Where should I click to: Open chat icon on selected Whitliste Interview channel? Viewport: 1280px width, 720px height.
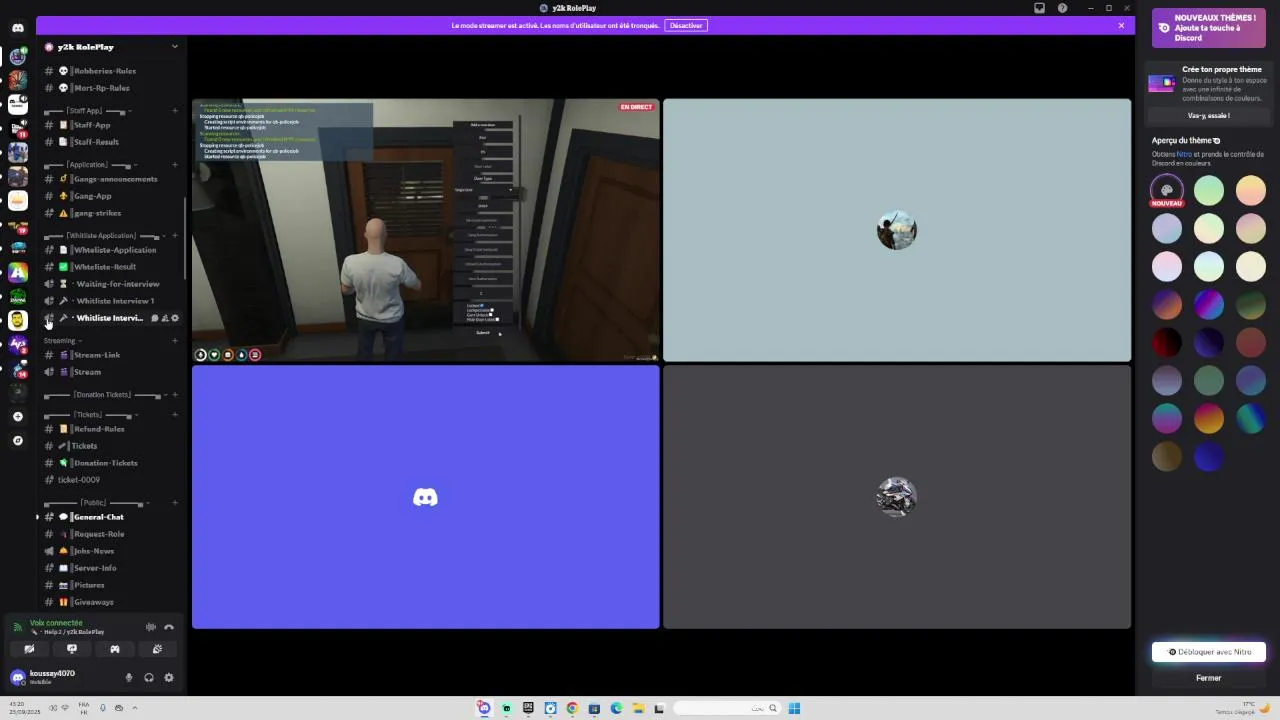tap(154, 318)
